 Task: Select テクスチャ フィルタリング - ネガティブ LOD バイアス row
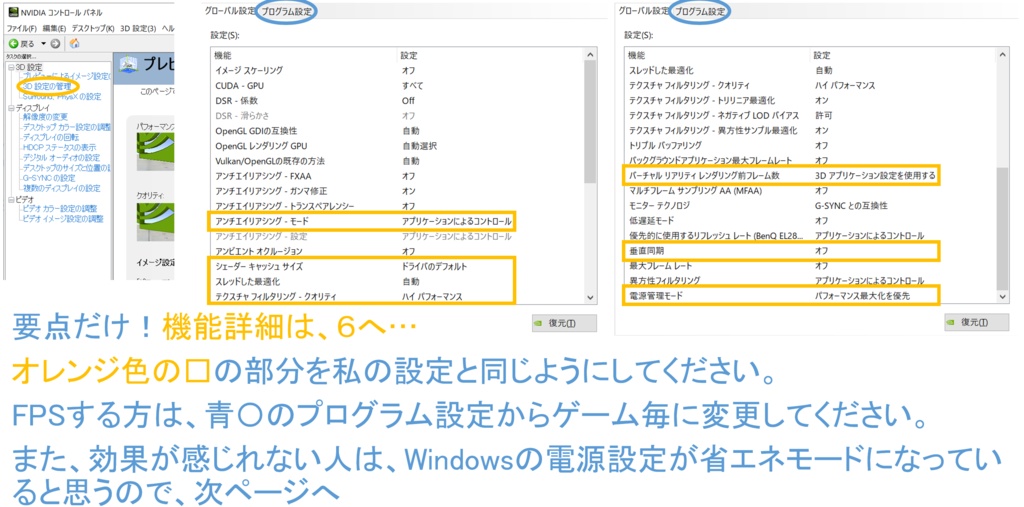click(811, 115)
